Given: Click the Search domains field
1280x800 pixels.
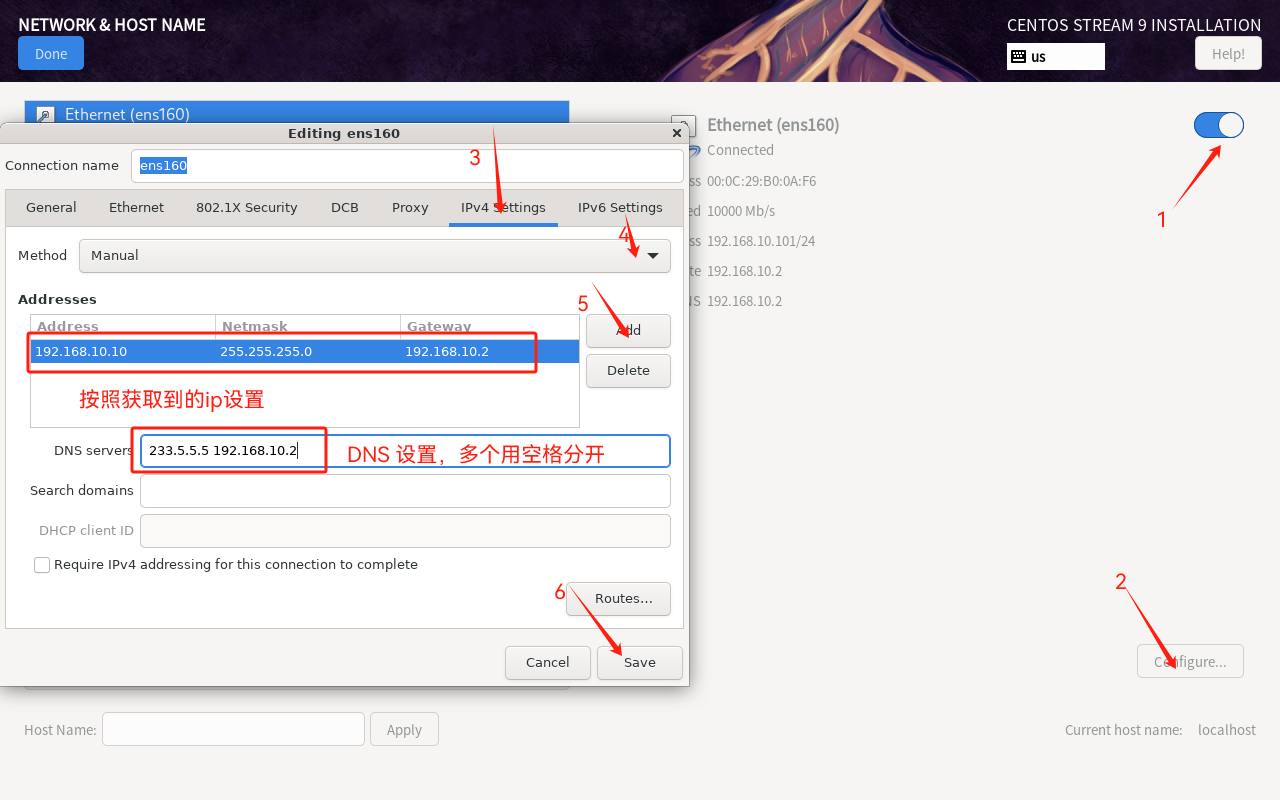Looking at the screenshot, I should point(405,491).
